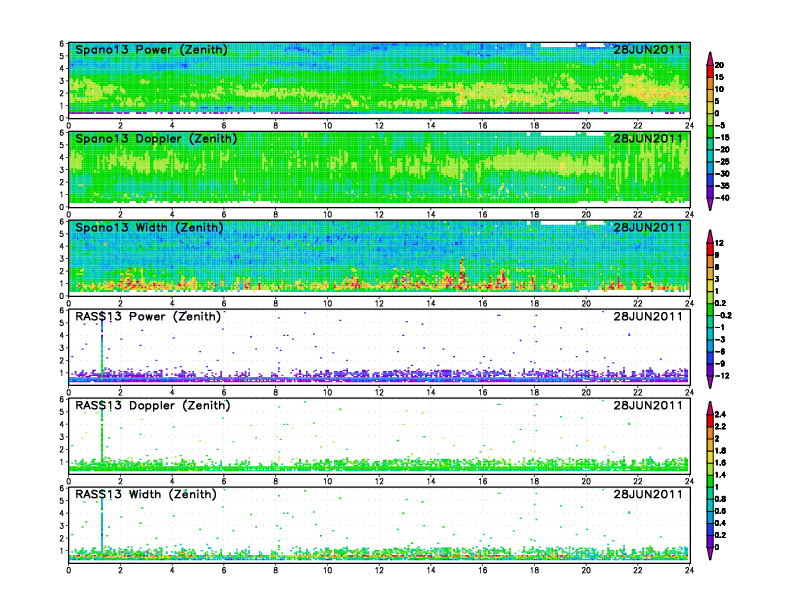The height and width of the screenshot is (612, 792).
Task: Click hour 24 tick under the RASS13 Width plot
Action: click(689, 570)
